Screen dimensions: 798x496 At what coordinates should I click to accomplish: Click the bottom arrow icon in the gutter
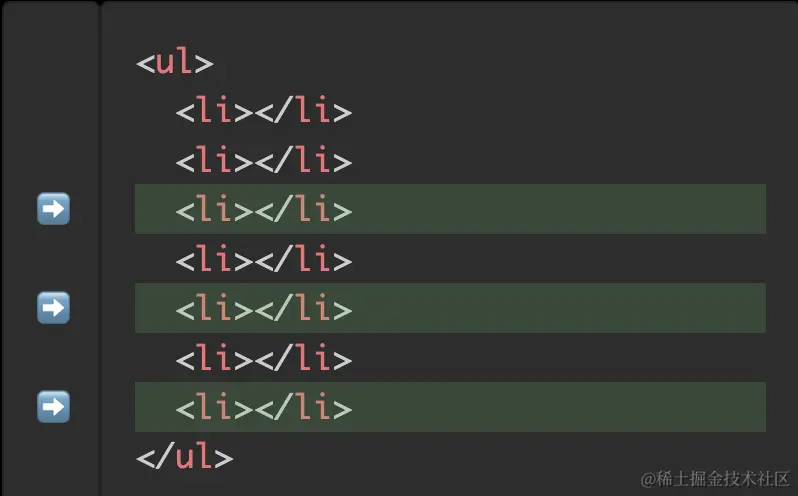(53, 407)
